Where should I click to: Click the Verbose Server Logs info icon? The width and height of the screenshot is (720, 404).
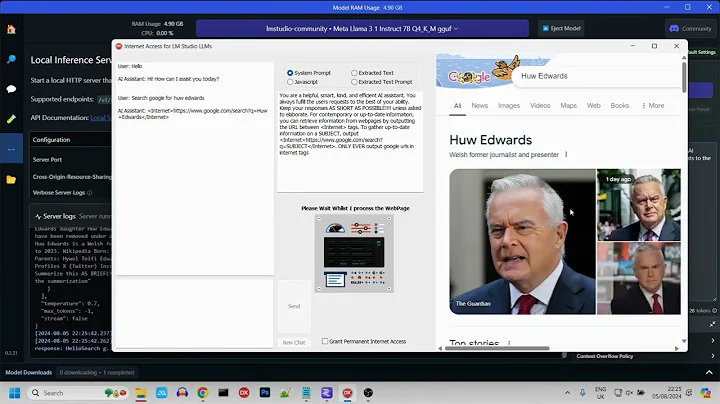tap(90, 193)
